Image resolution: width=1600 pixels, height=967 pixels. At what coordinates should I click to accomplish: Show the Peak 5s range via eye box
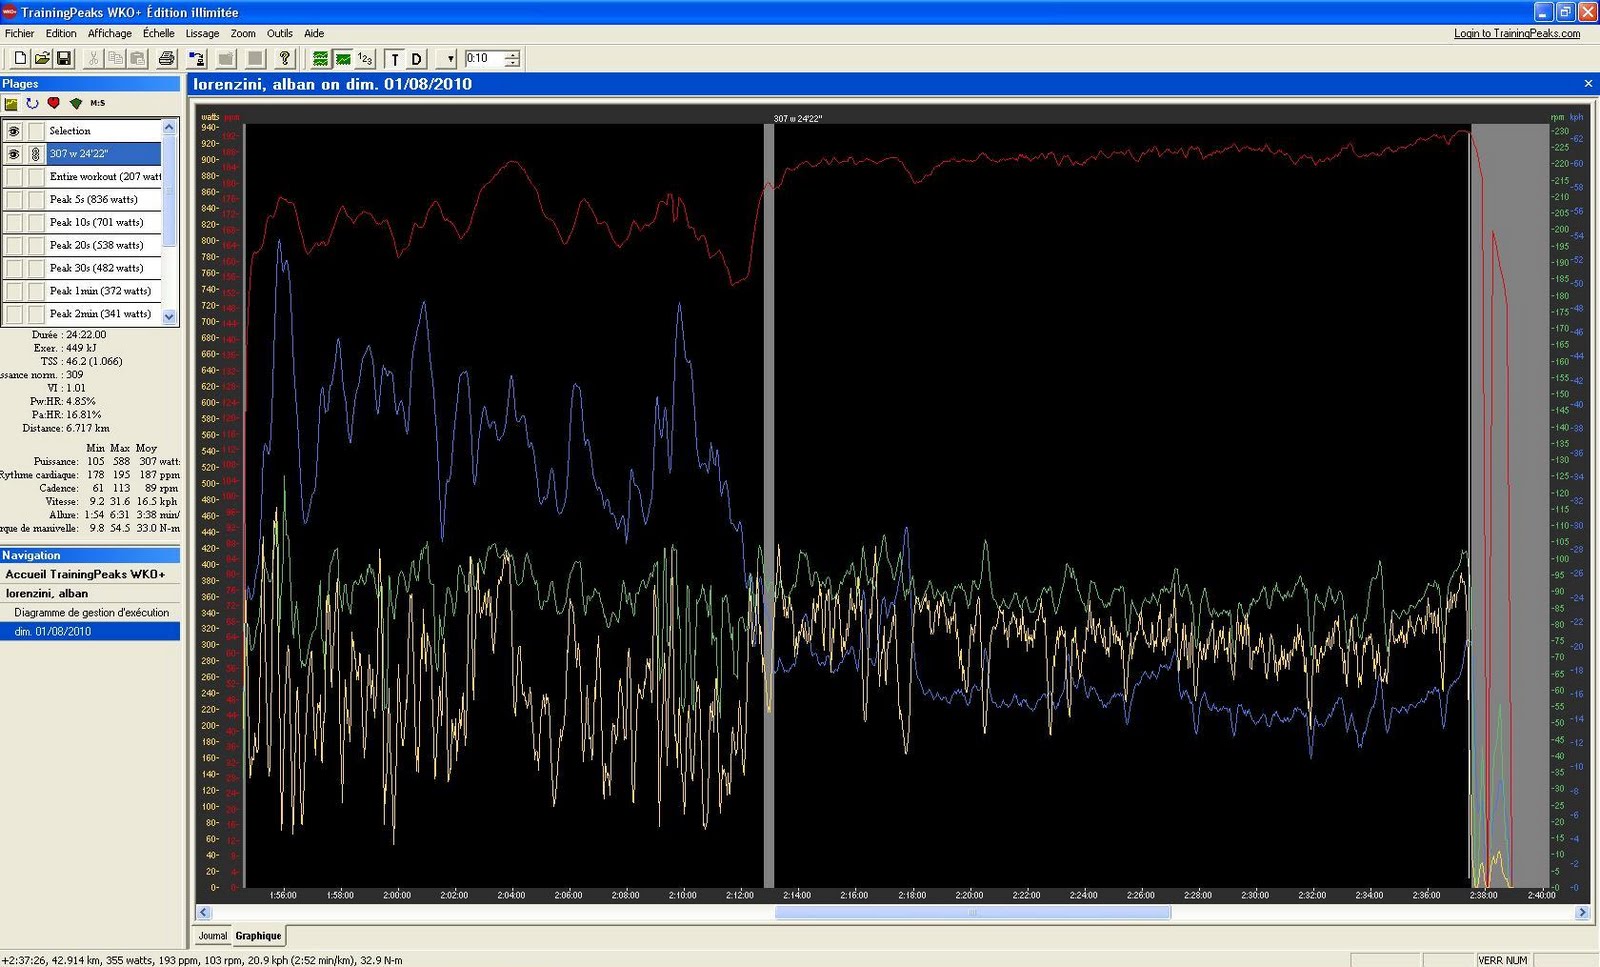[x=14, y=200]
